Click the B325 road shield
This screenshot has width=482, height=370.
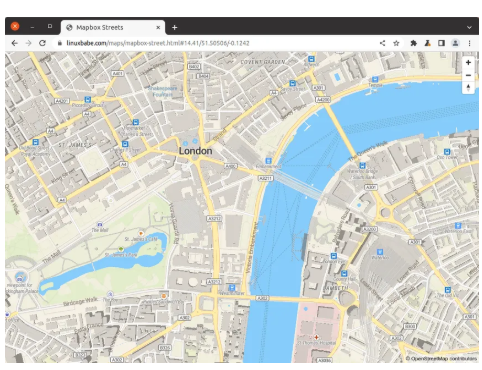[x=165, y=348]
